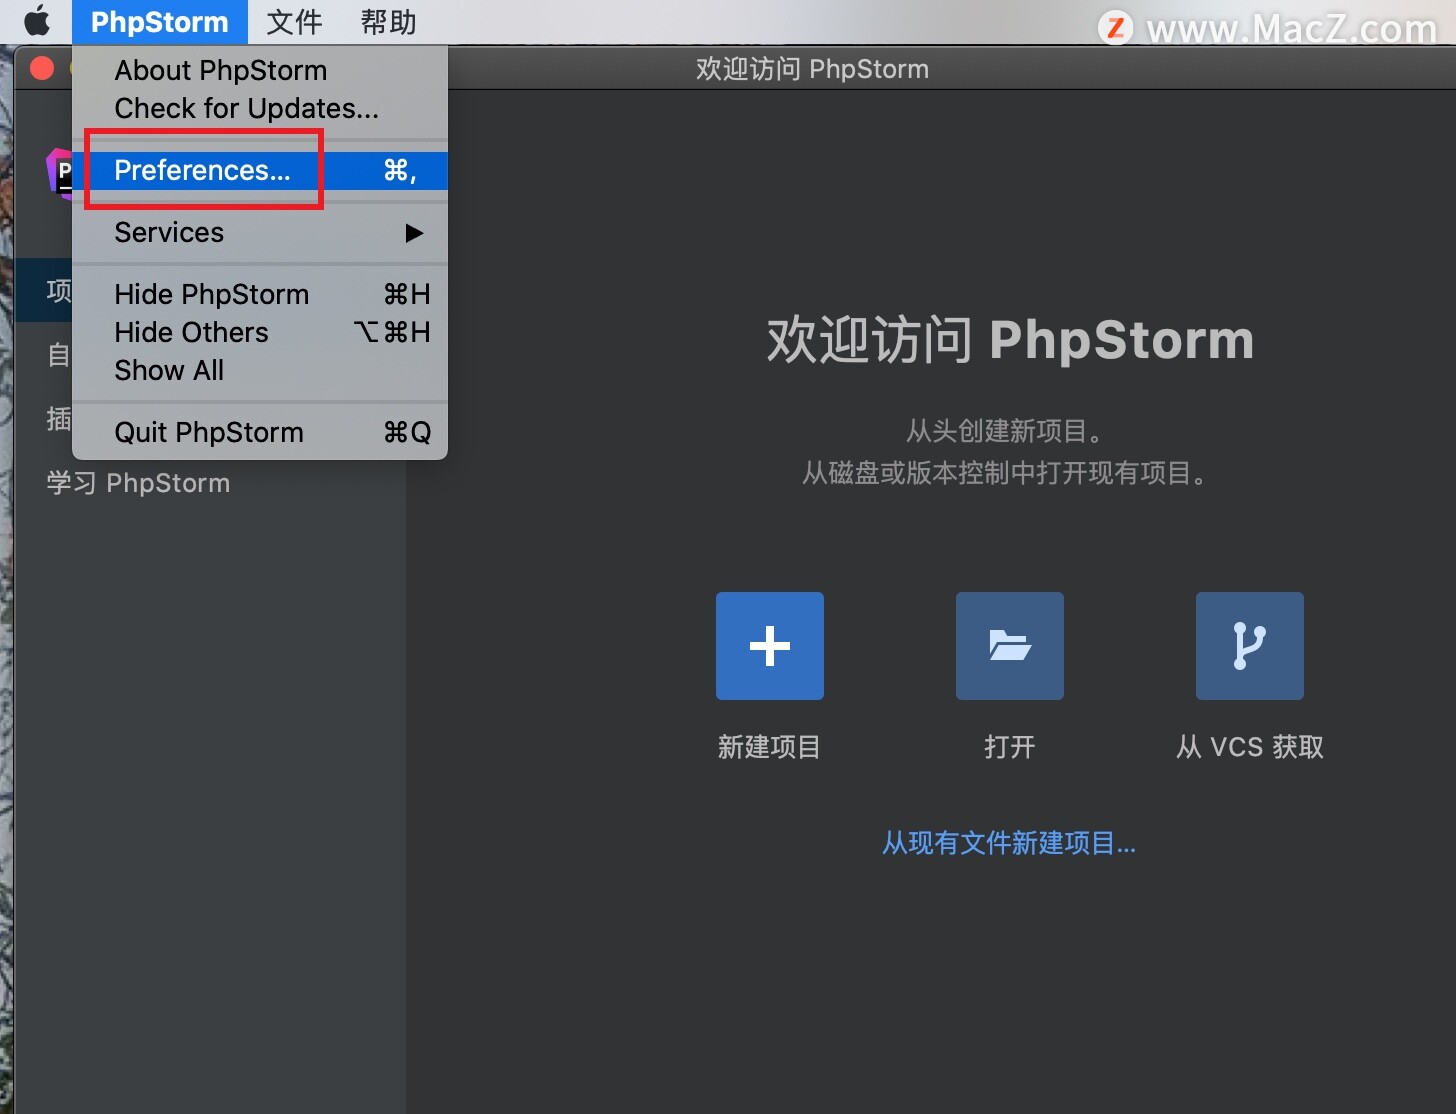Click the 打开 label
1456x1114 pixels.
1010,747
